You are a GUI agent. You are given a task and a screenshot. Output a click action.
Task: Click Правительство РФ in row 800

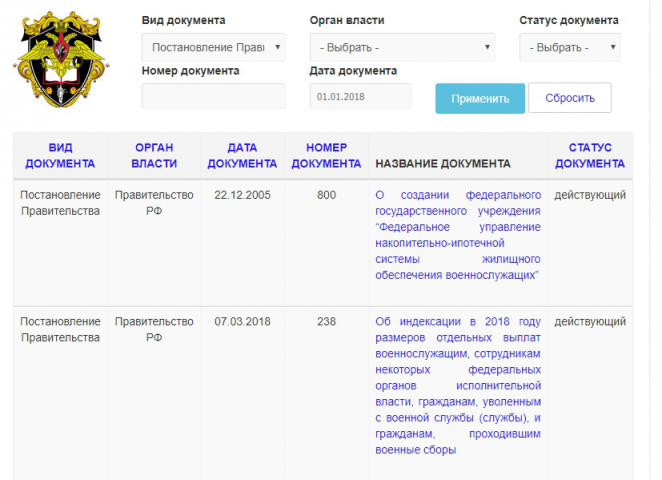(154, 203)
